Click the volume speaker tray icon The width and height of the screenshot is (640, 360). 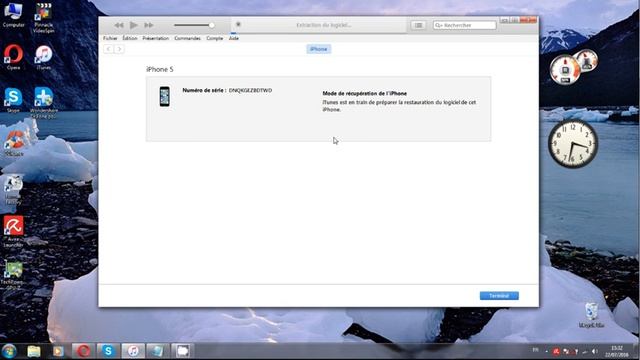595,351
